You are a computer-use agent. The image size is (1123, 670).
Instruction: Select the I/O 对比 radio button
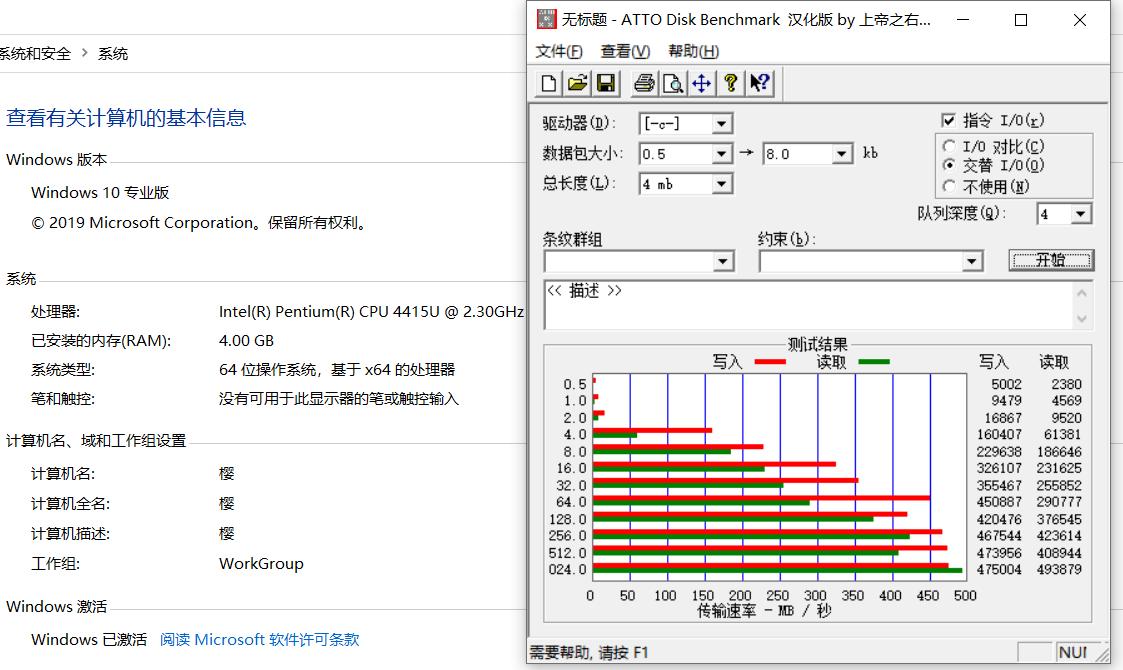click(x=949, y=145)
